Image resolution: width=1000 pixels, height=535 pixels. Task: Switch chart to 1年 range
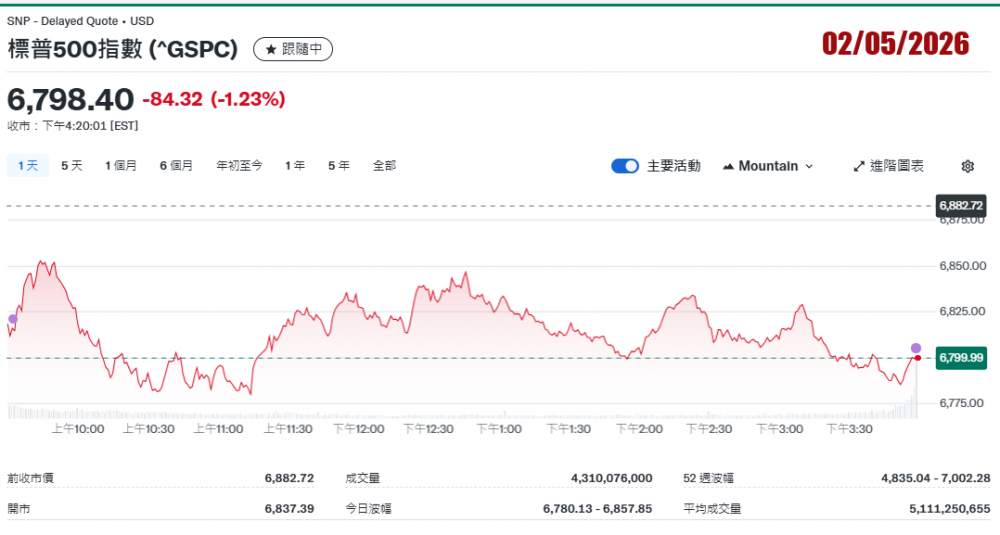coord(295,166)
